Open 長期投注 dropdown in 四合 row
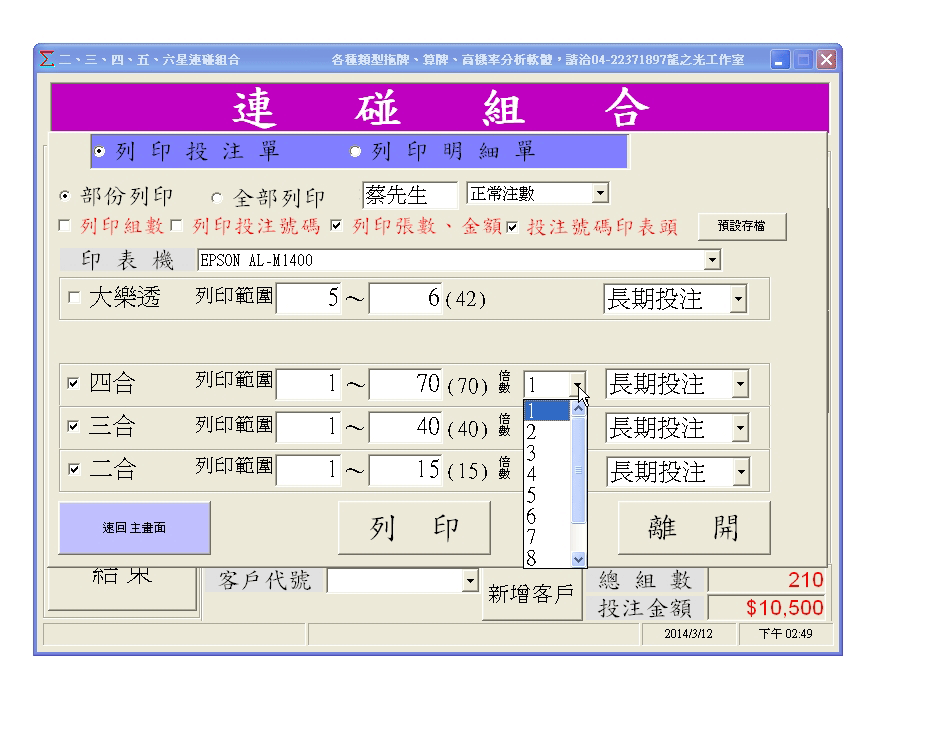Image resolution: width=945 pixels, height=743 pixels. point(740,384)
